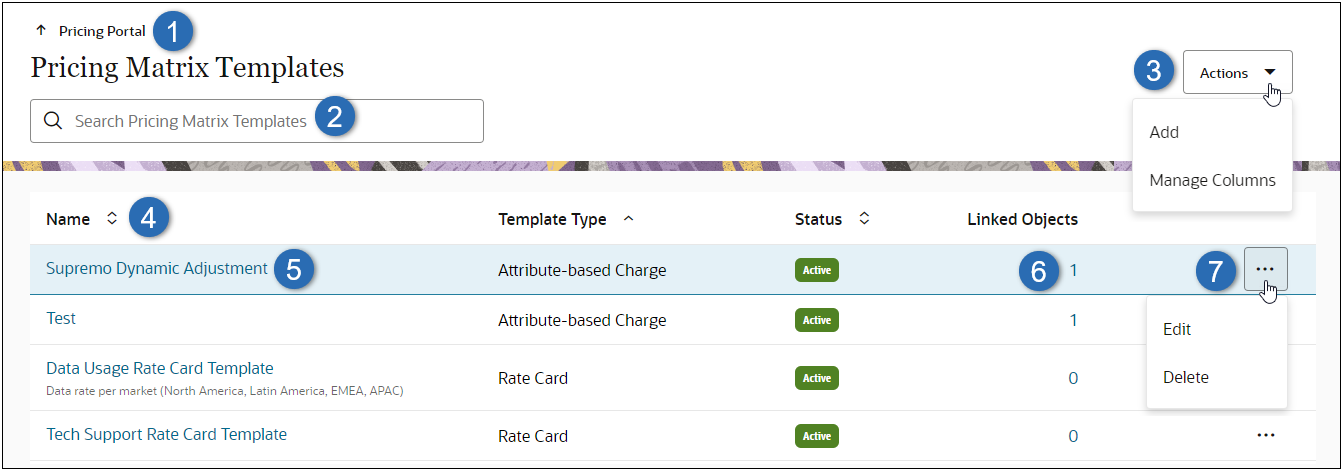This screenshot has height=471, width=1343.
Task: Open Tech Support Rate Card Template link
Action: pos(166,434)
